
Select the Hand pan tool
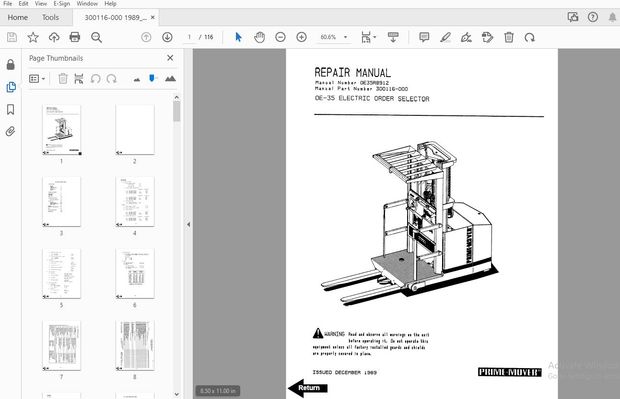pos(259,37)
